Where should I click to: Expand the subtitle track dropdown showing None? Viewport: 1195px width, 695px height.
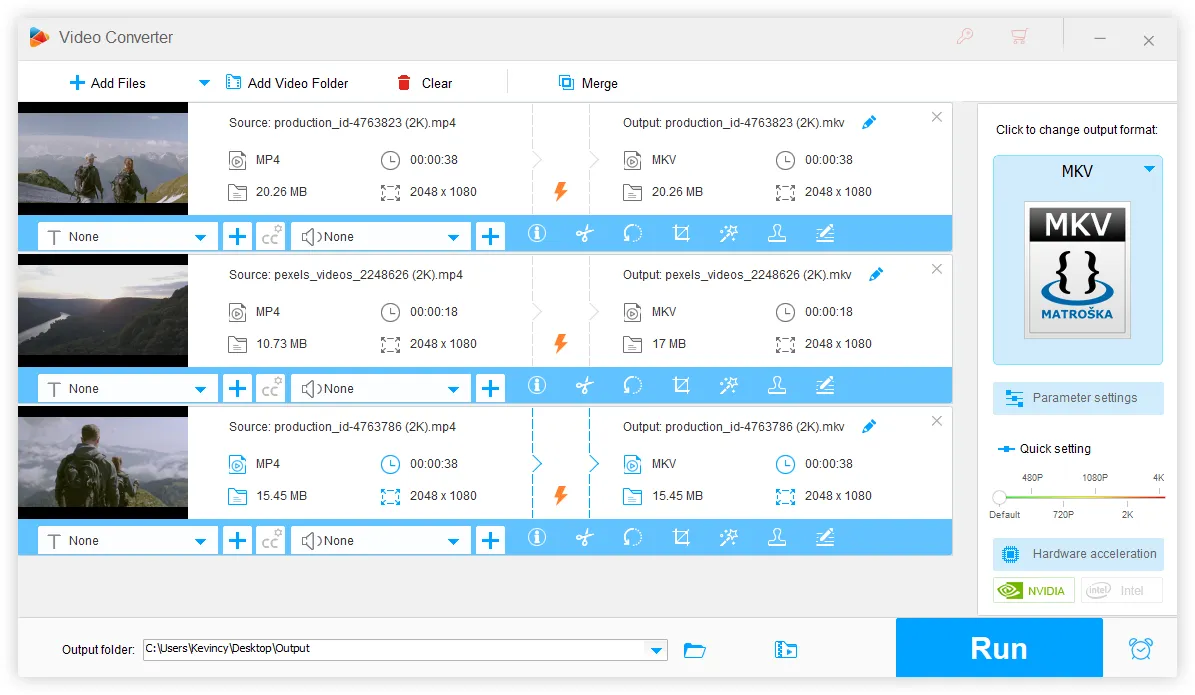click(x=126, y=236)
